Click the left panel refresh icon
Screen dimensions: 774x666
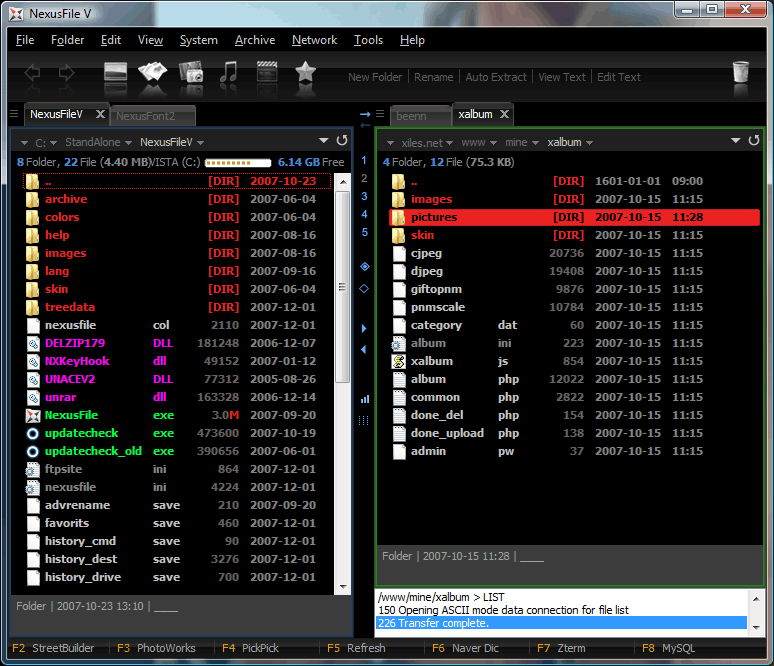pos(342,141)
